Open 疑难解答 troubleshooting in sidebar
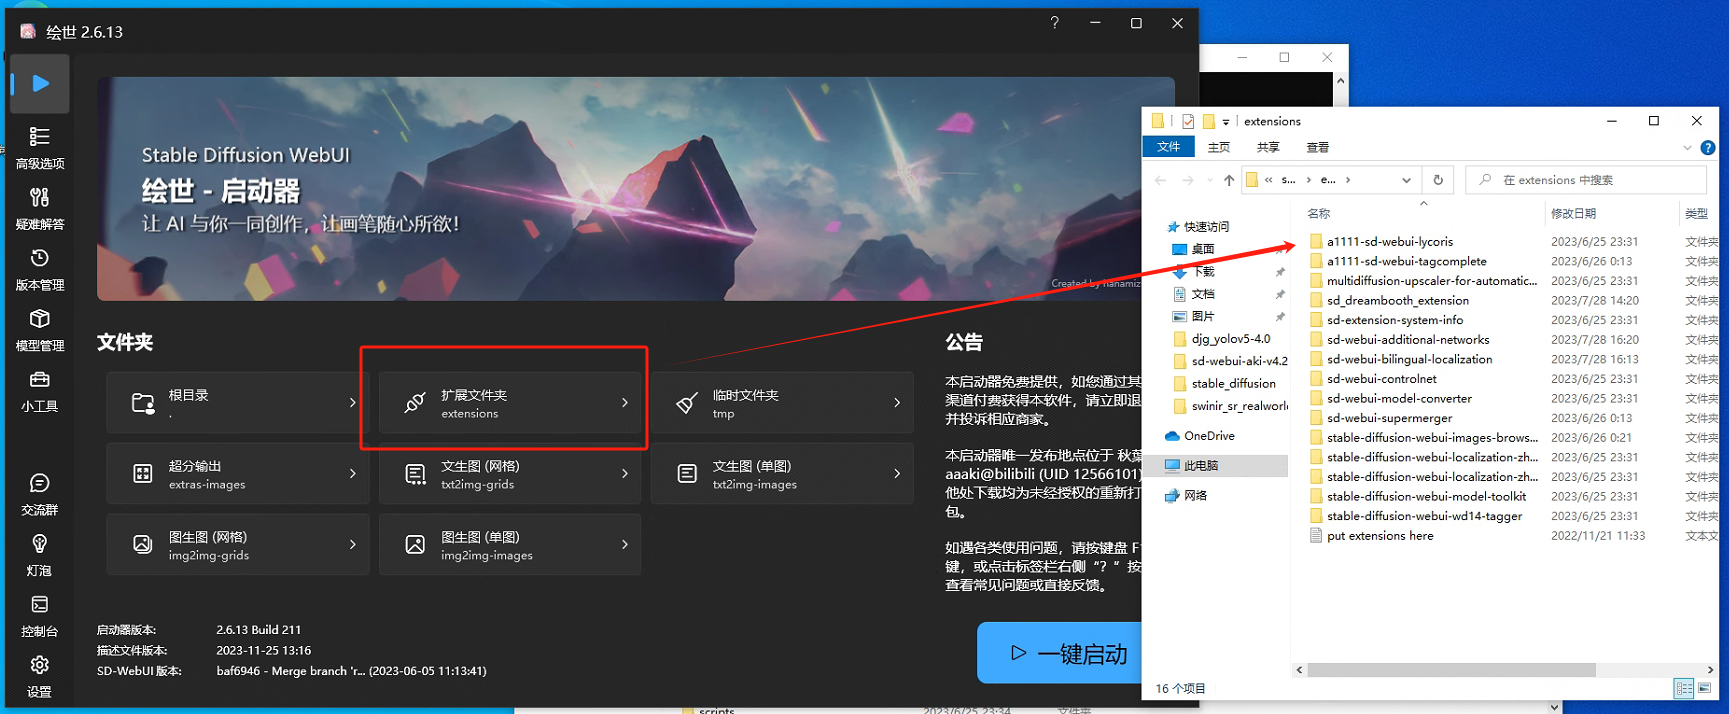1729x714 pixels. 40,208
